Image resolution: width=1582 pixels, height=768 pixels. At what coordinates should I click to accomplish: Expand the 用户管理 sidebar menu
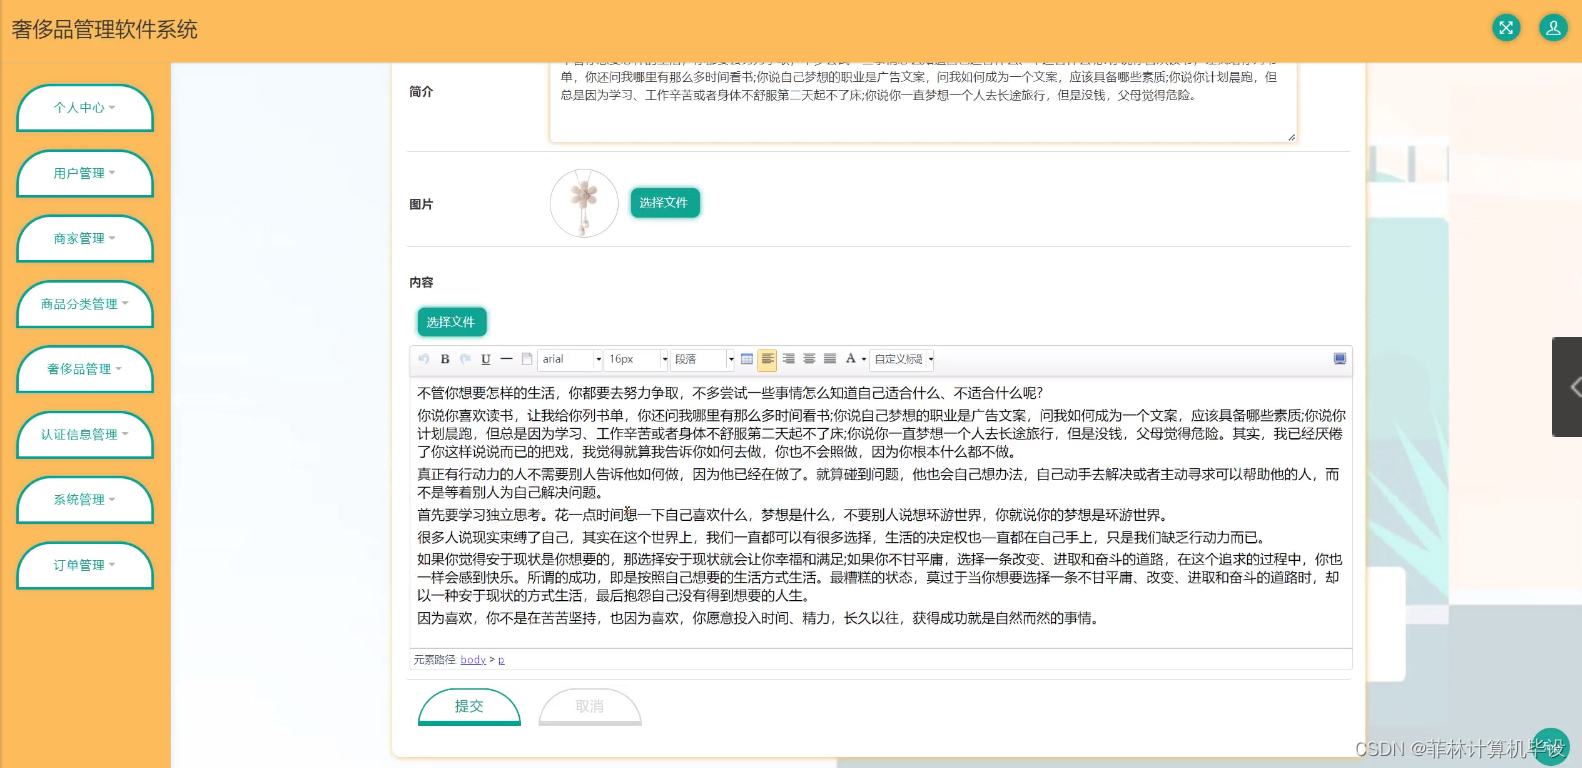pos(85,173)
